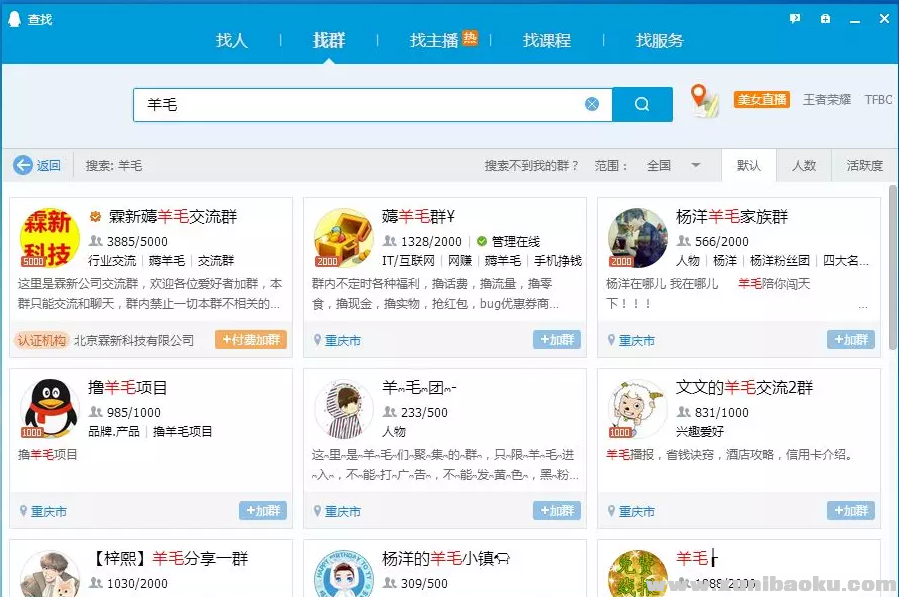The image size is (899, 597).
Task: Sort results by 人数
Action: coord(804,165)
